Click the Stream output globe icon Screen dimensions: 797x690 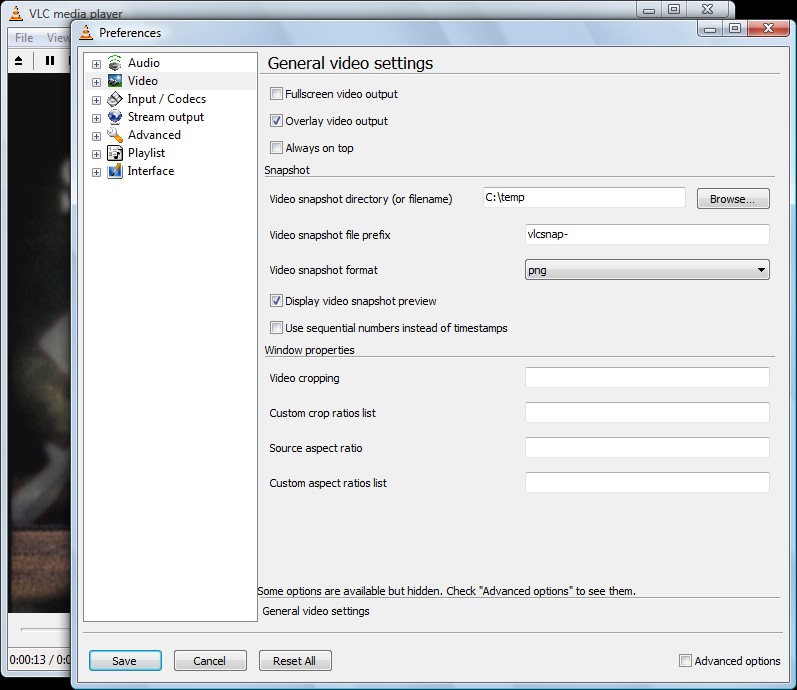115,117
